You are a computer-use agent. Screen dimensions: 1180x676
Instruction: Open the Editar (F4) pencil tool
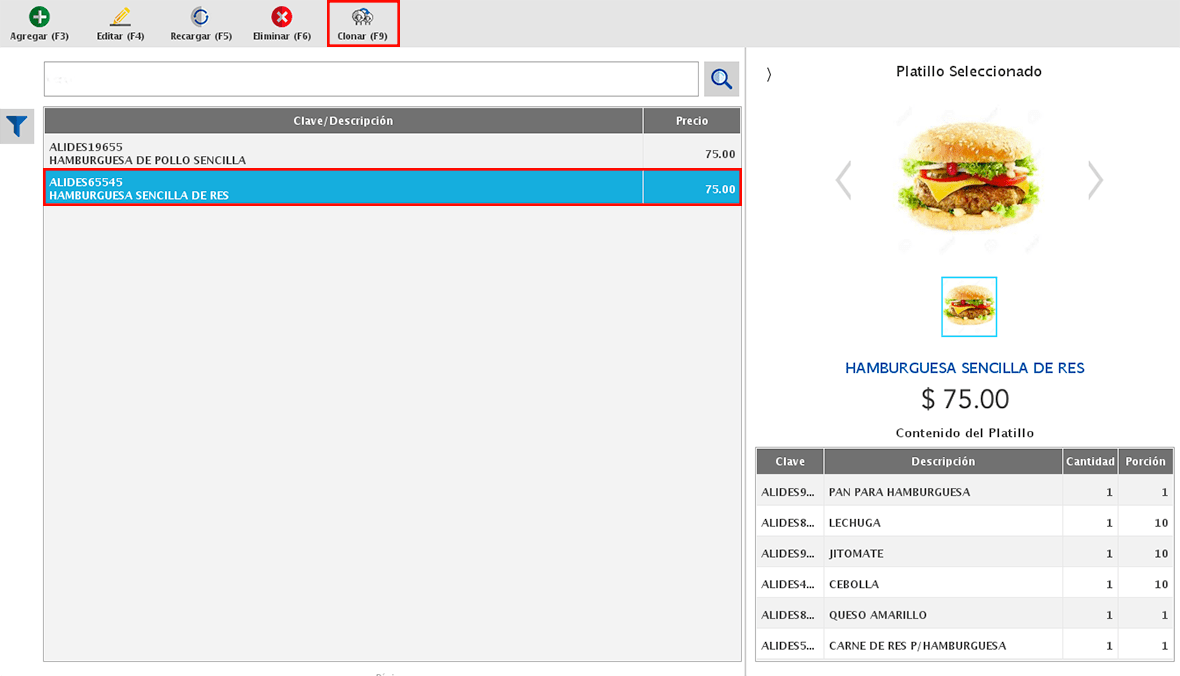[x=120, y=18]
